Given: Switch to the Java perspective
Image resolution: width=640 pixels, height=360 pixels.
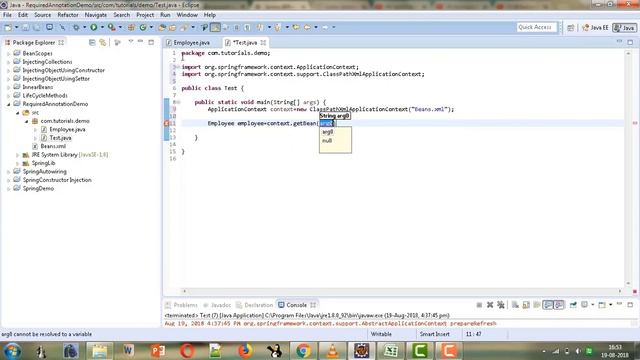Looking at the screenshot, I should (624, 27).
